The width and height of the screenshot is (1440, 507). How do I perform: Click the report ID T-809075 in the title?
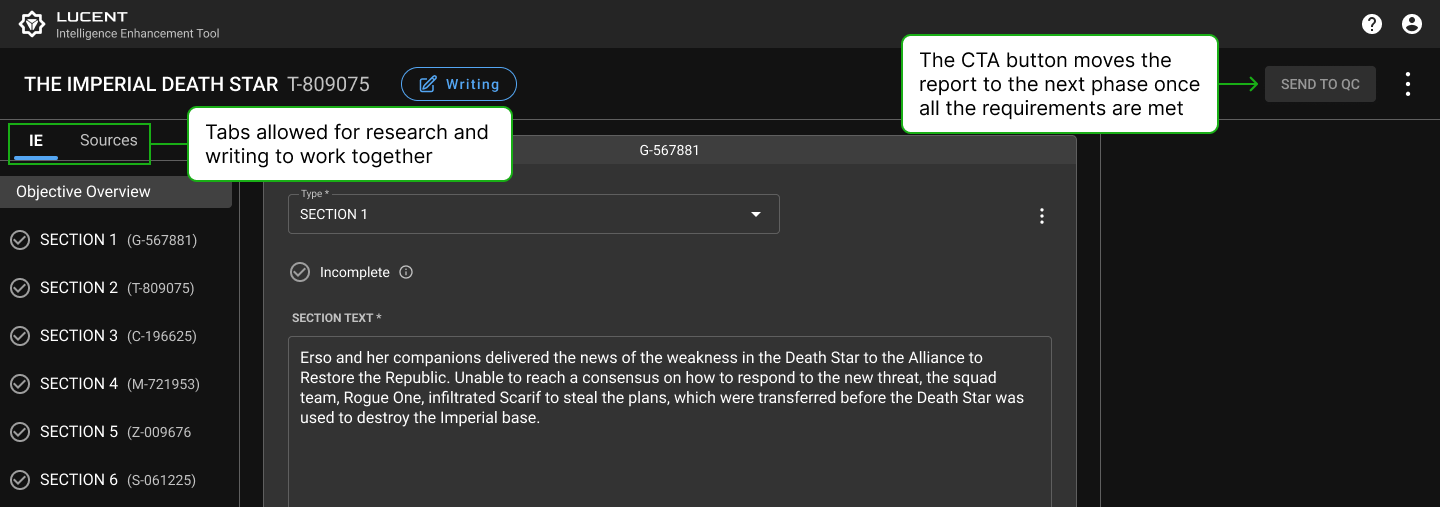click(329, 84)
